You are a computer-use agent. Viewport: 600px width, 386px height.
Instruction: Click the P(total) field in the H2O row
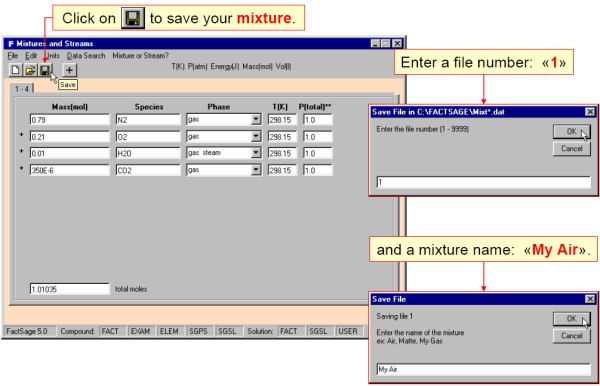click(318, 153)
